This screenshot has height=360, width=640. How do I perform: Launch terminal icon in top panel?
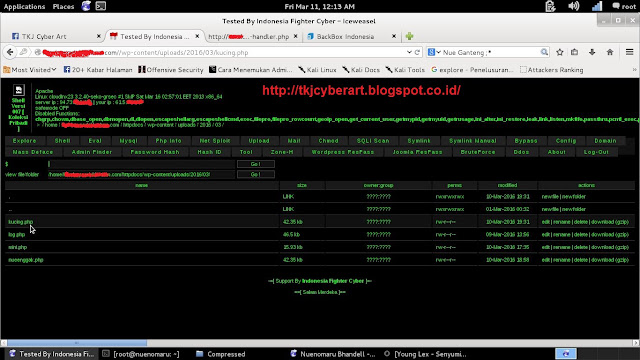100,6
